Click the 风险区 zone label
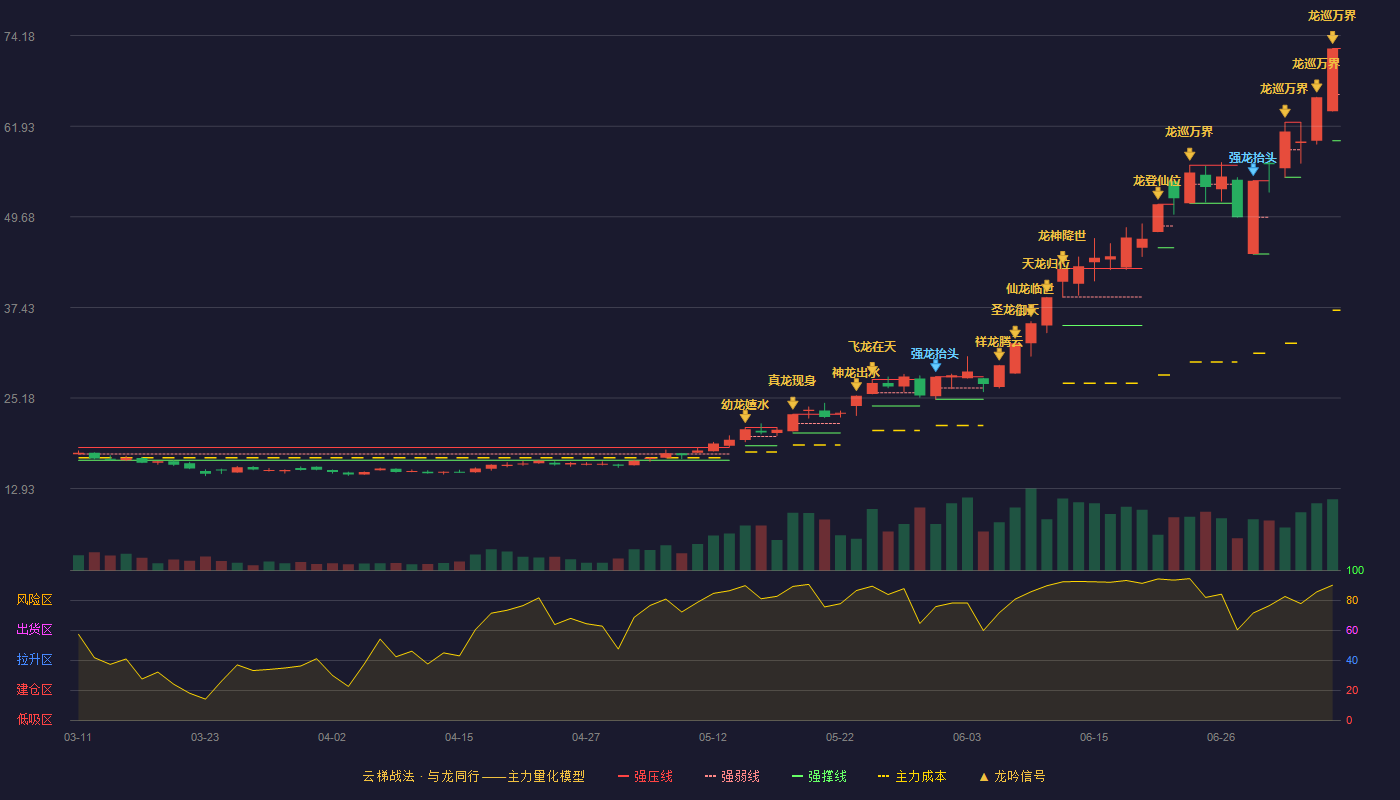Image resolution: width=1400 pixels, height=800 pixels. (34, 600)
